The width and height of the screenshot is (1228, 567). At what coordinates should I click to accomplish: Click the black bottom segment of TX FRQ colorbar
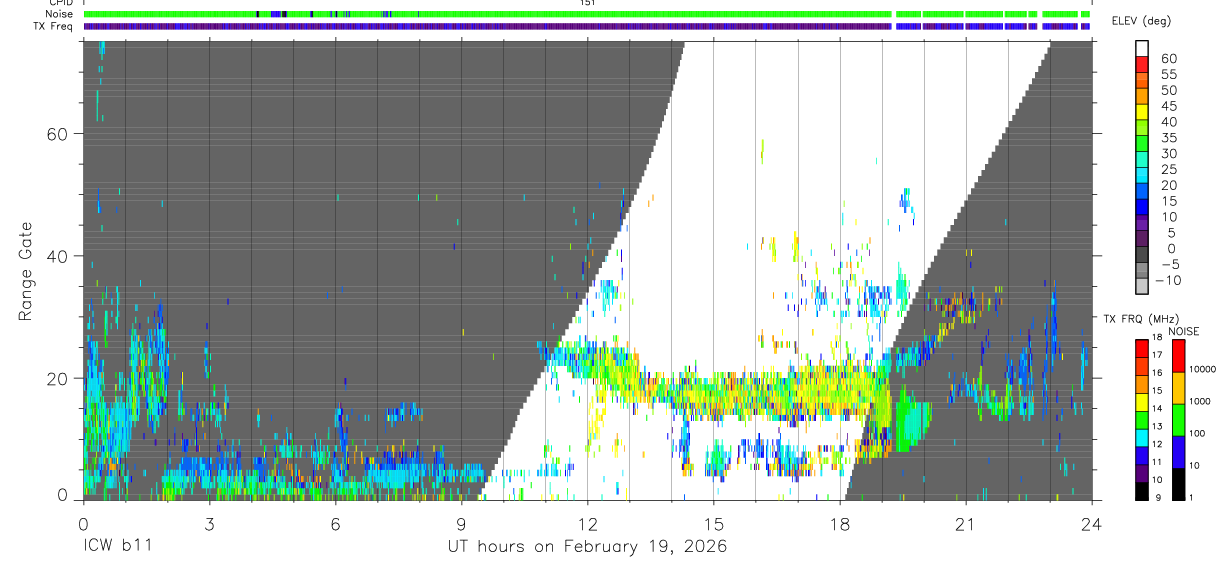tap(1141, 491)
